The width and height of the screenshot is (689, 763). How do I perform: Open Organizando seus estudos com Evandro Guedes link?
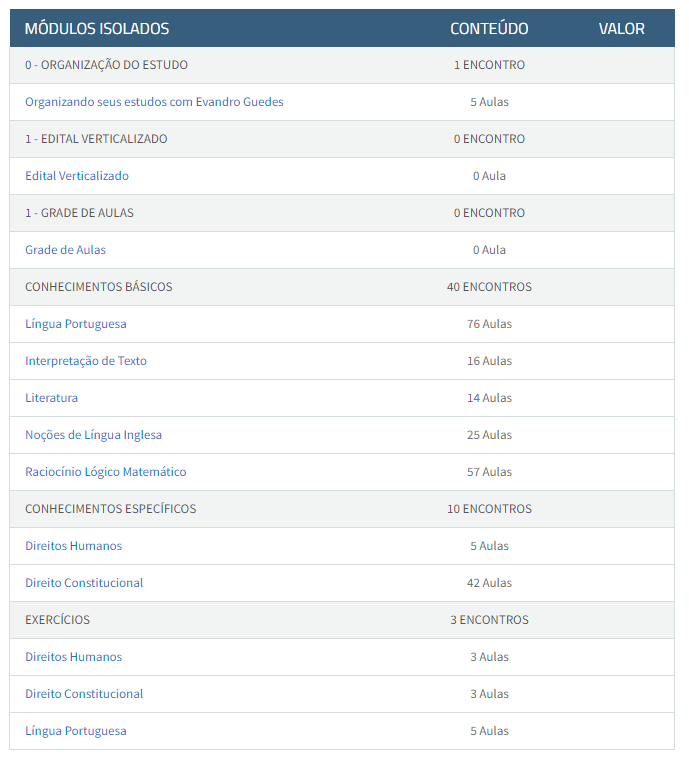154,102
